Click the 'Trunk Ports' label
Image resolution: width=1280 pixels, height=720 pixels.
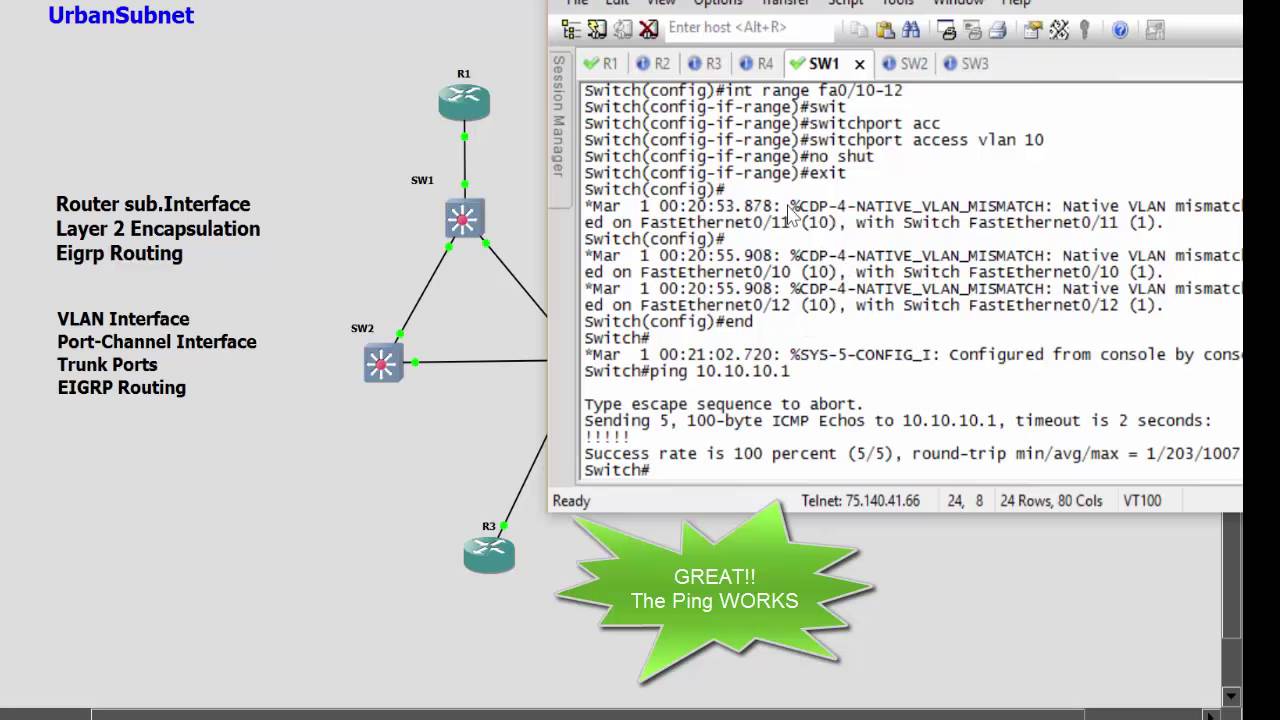coord(107,365)
